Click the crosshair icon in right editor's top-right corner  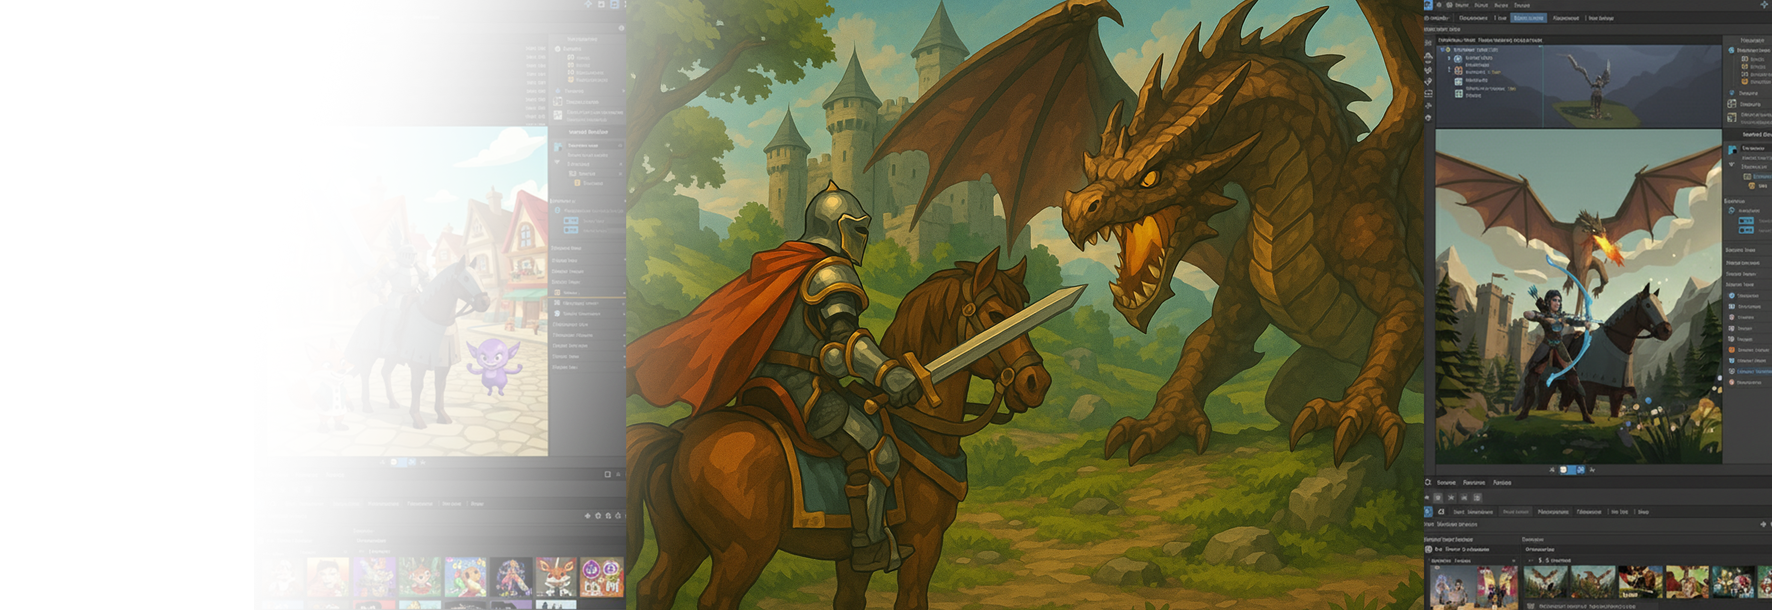(1764, 5)
